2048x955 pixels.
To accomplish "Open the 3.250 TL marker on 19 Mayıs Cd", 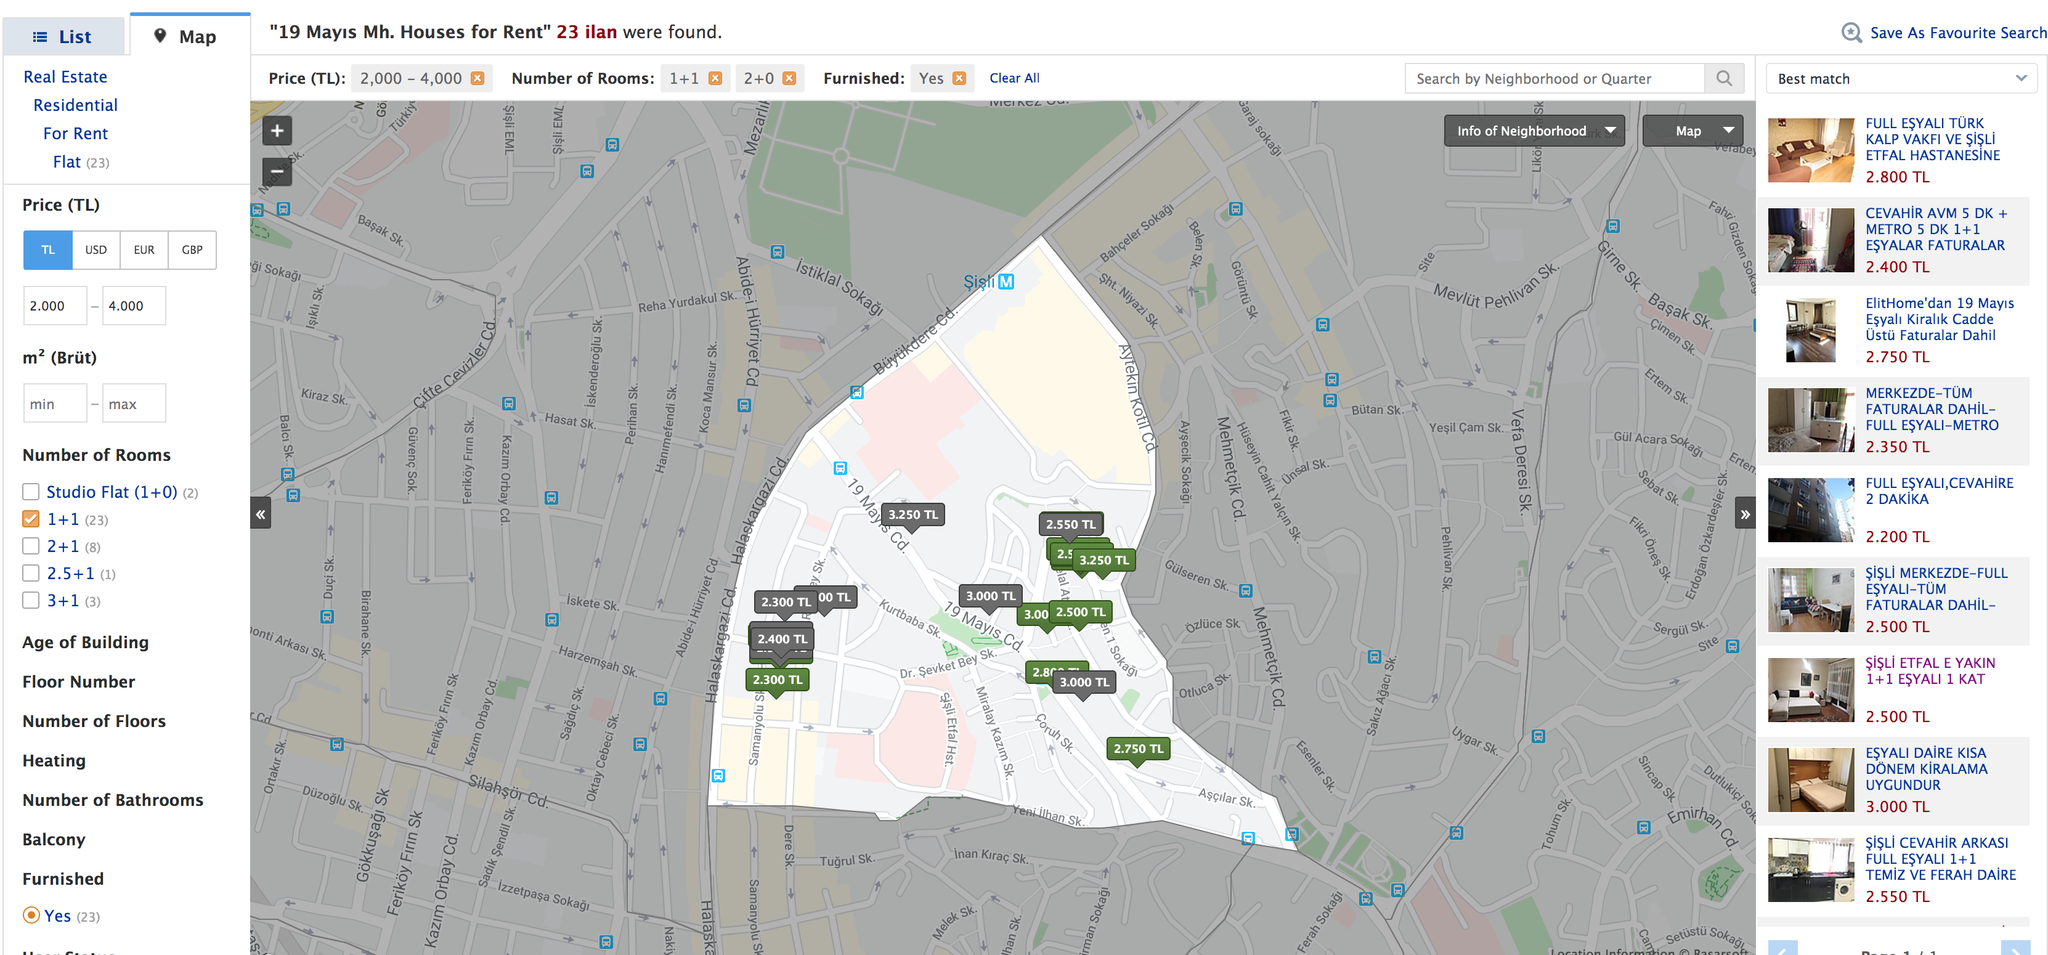I will pos(913,516).
